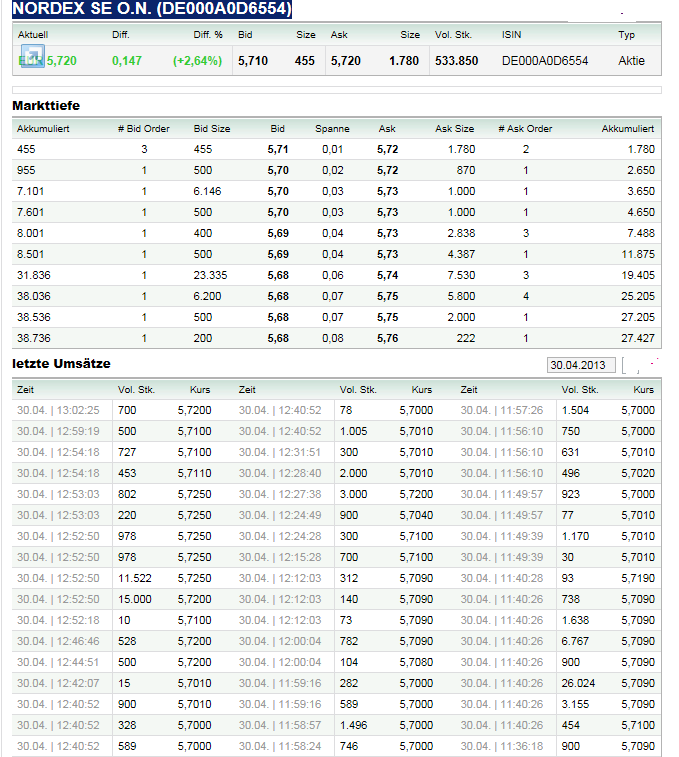Click the trade time 12:31:51
This screenshot has width=679, height=757.
[299, 452]
